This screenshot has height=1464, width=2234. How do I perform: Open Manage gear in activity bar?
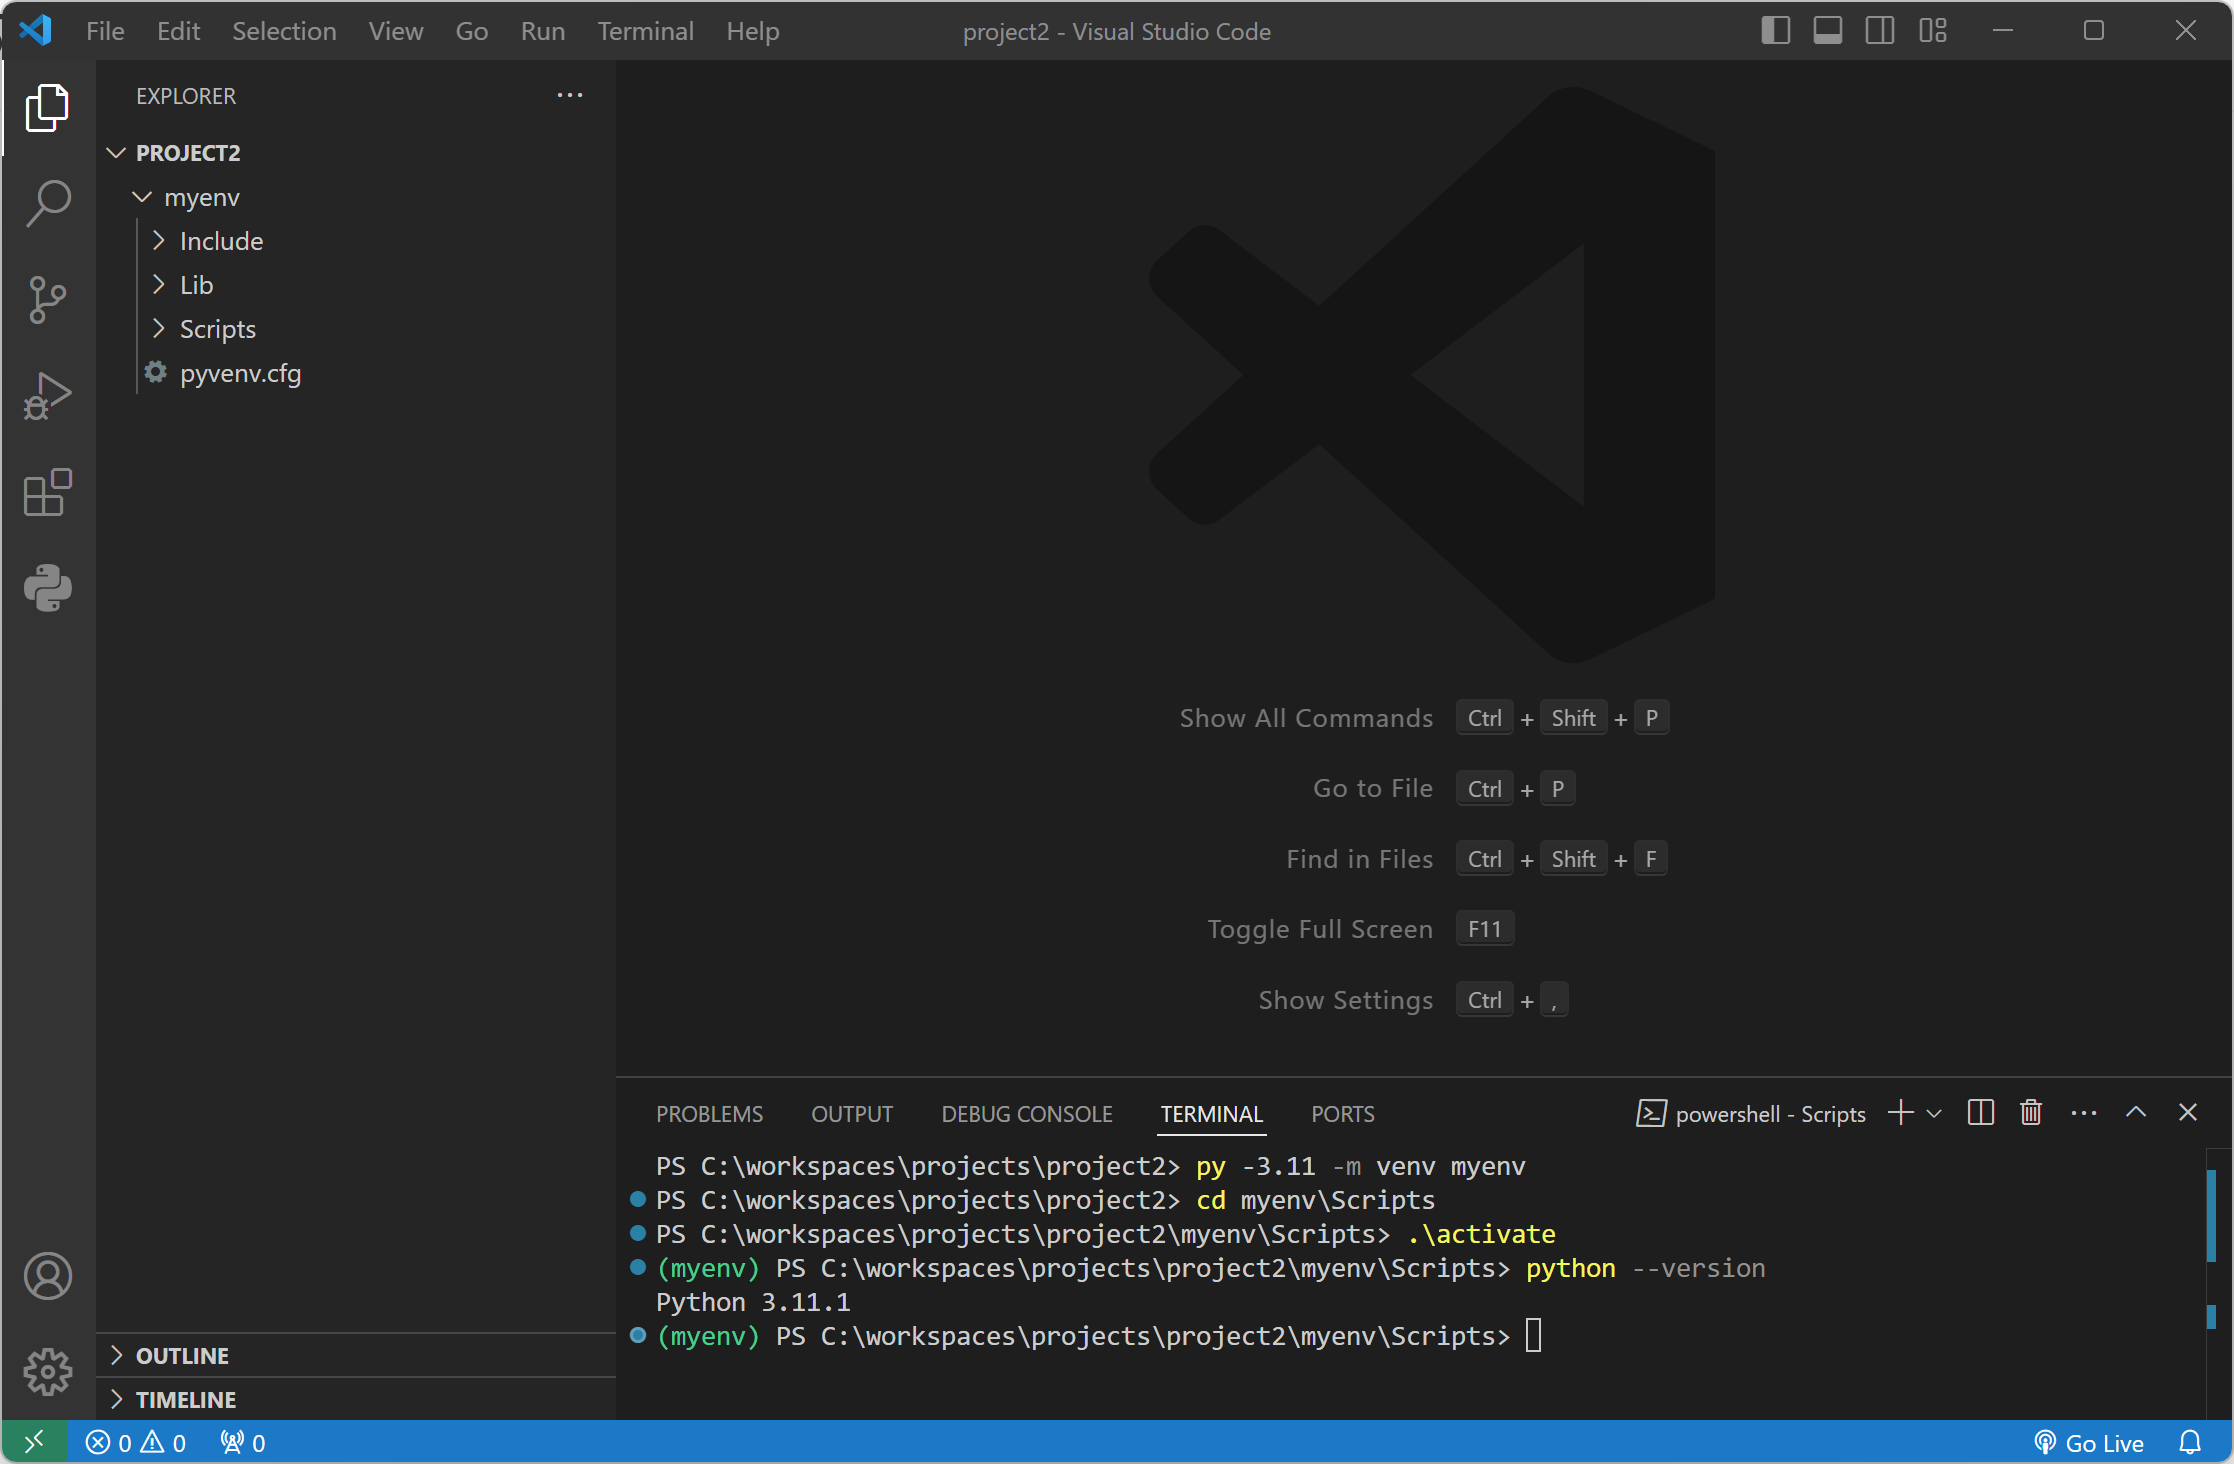47,1372
